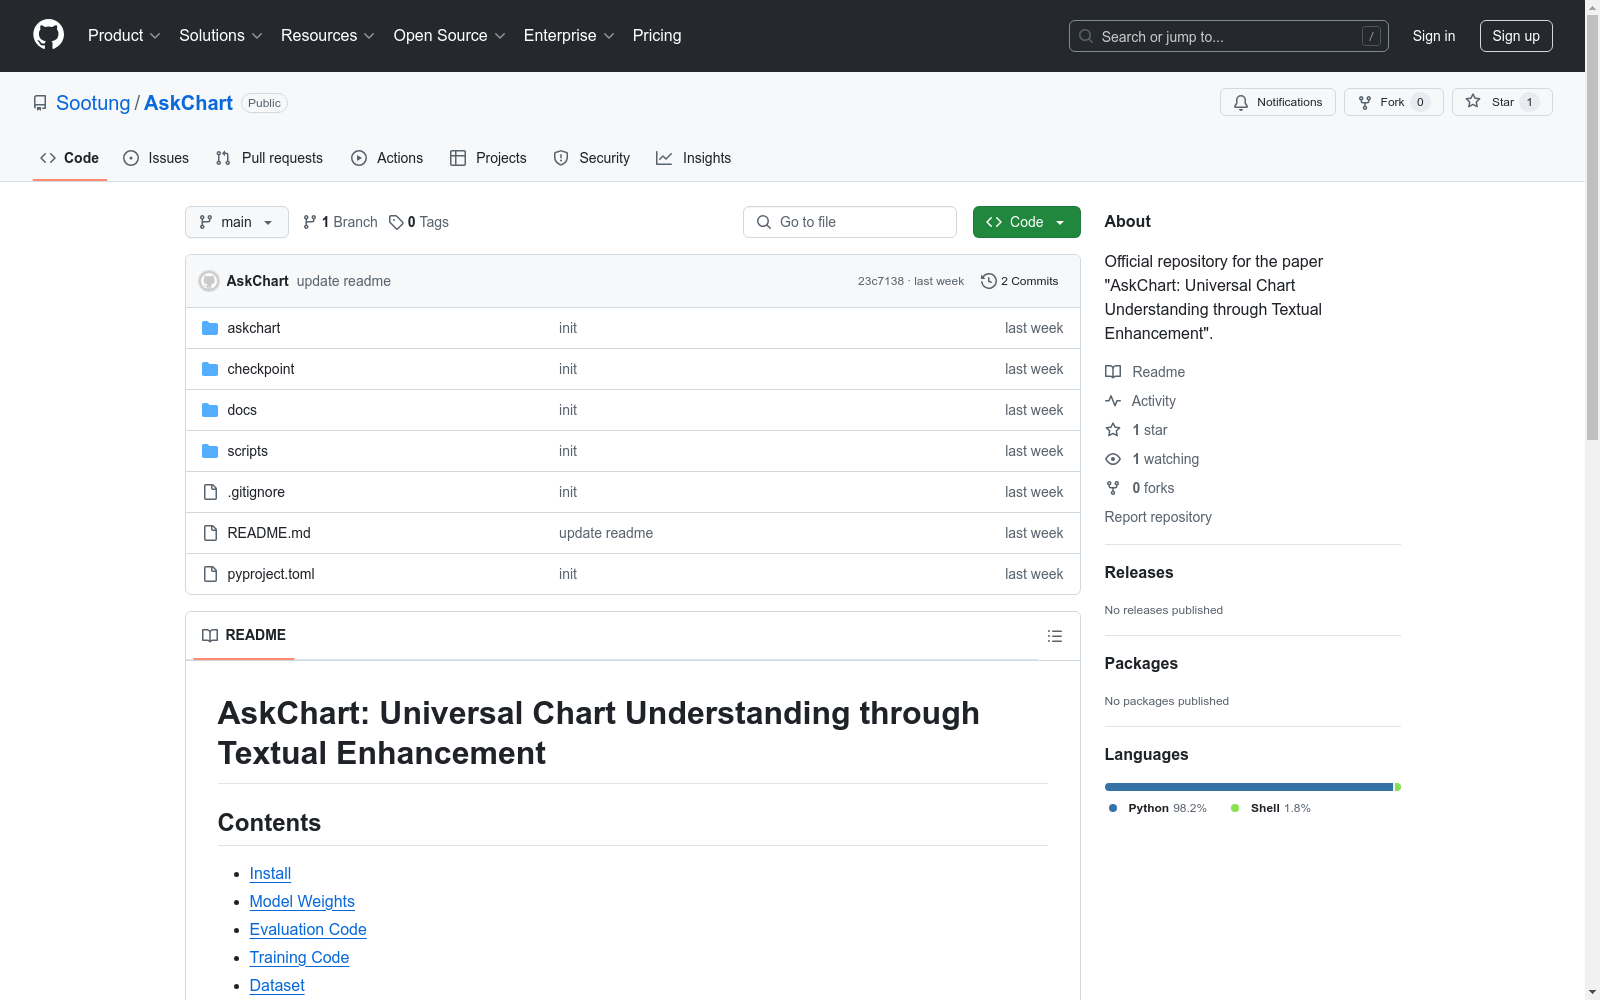This screenshot has height=1000, width=1600.
Task: Open the '2 Commits' history link
Action: point(1020,281)
